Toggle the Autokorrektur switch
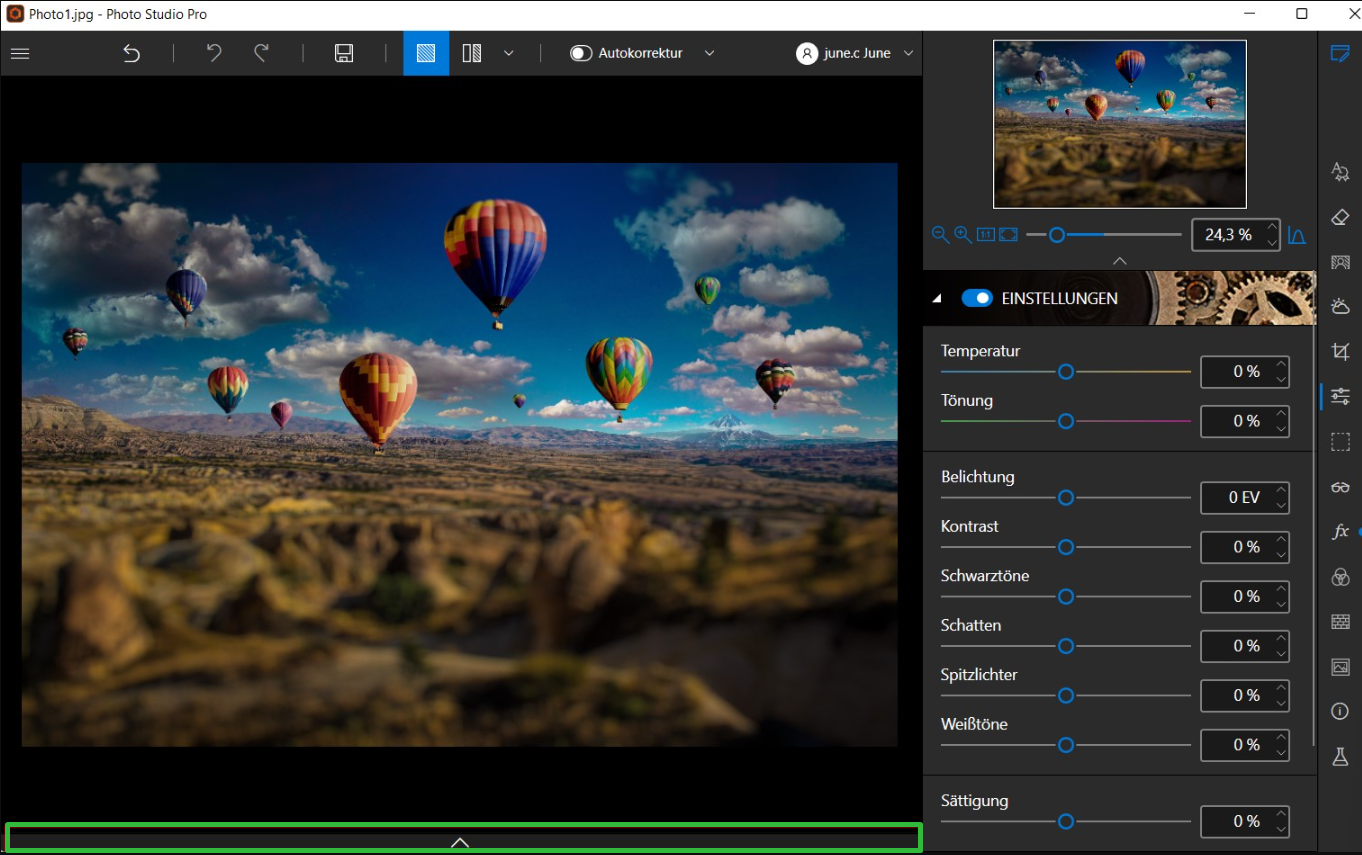The height and width of the screenshot is (855, 1362). [581, 53]
